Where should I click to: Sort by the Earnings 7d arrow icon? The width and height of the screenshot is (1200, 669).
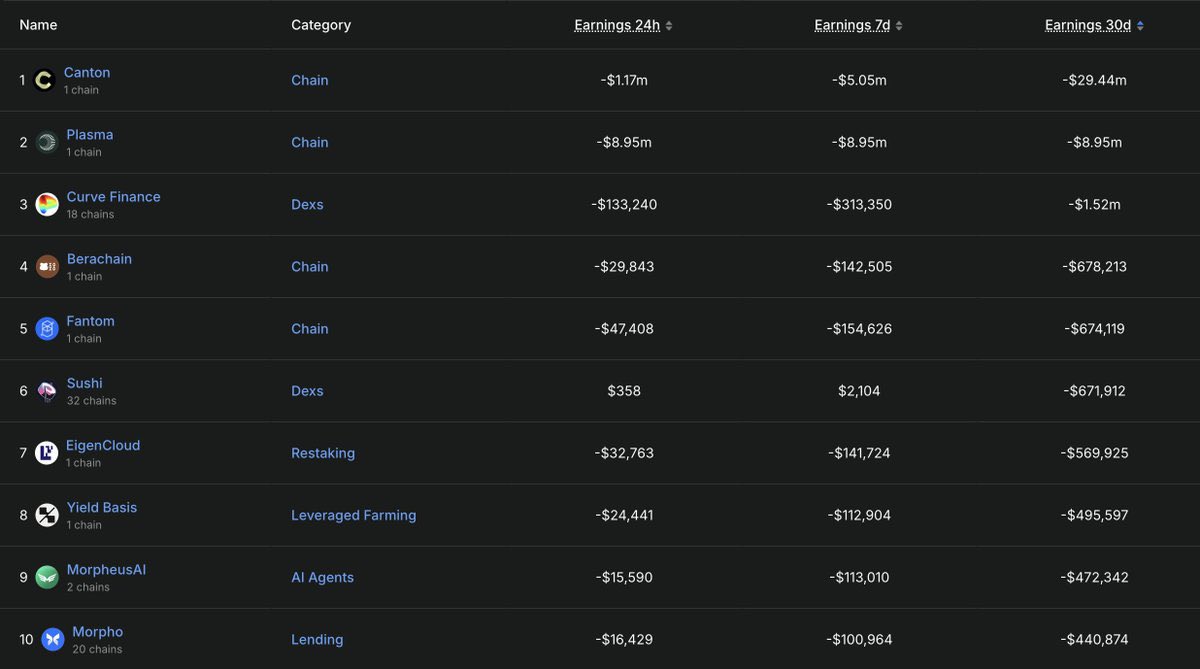tap(899, 26)
